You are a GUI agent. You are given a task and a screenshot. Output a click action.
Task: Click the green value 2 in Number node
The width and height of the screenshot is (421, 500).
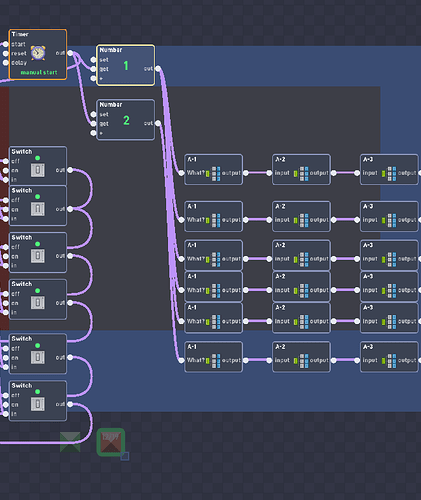click(x=126, y=120)
